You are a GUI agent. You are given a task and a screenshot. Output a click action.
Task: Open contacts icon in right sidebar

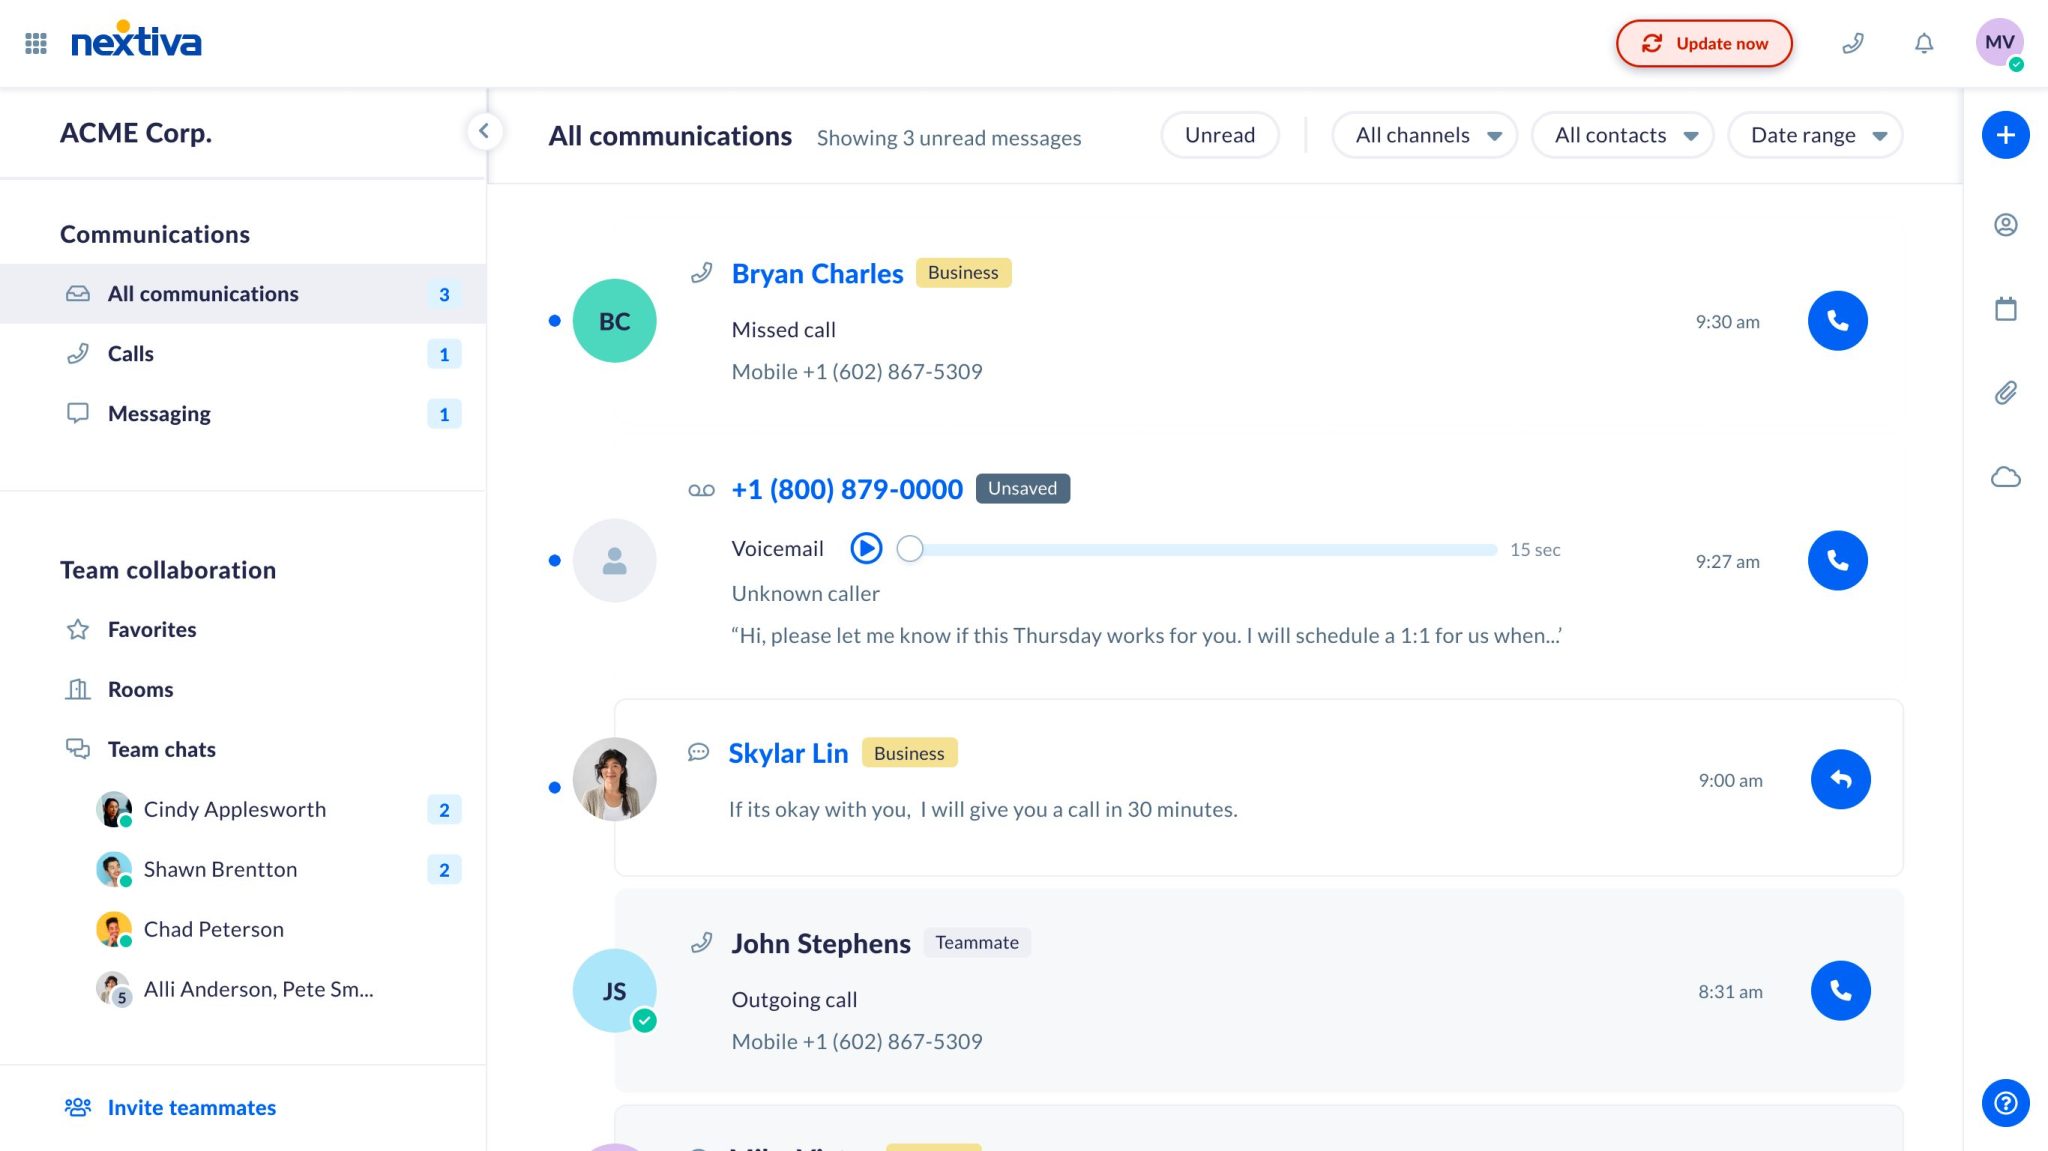point(2005,225)
